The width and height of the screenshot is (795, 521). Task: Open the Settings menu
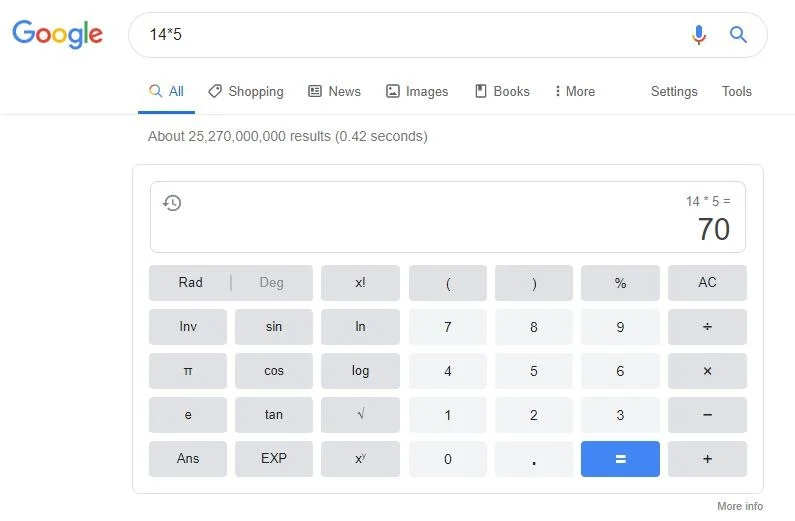tap(674, 91)
